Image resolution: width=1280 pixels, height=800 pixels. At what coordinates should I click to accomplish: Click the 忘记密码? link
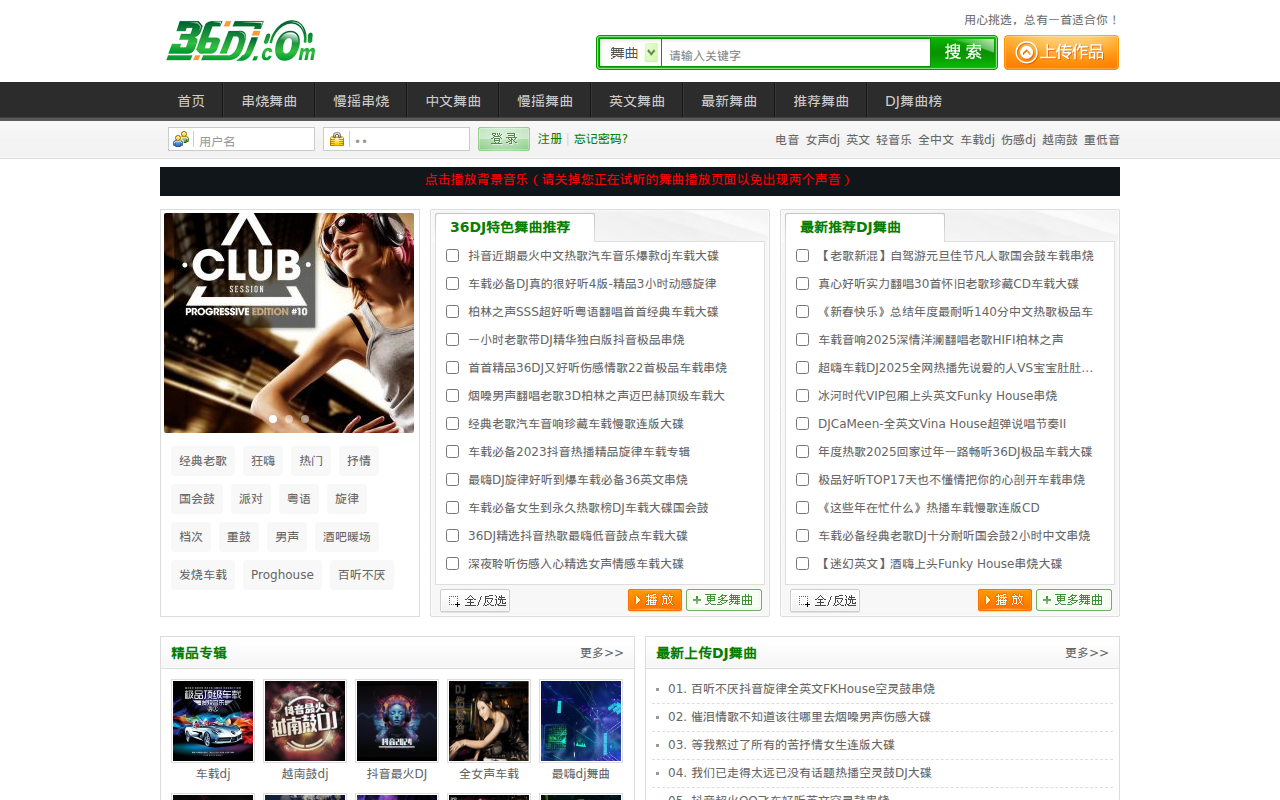[599, 139]
